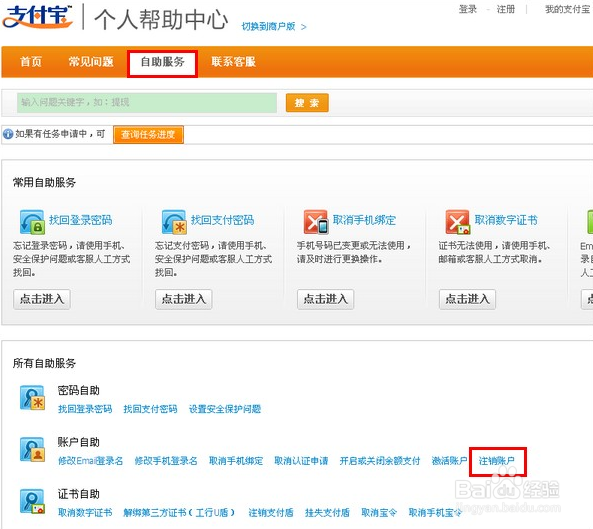Click the 查询任务进度 button
The width and height of the screenshot is (593, 529).
coord(148,135)
